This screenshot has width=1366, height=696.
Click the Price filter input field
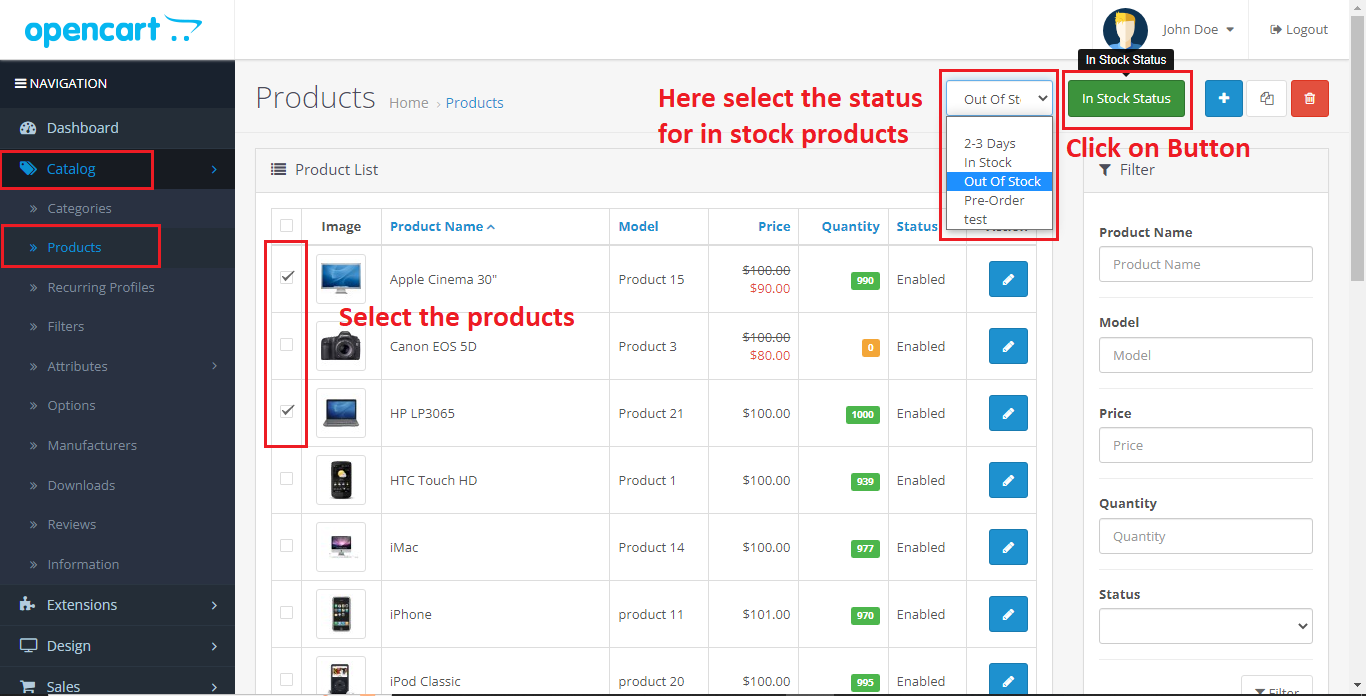coord(1205,446)
